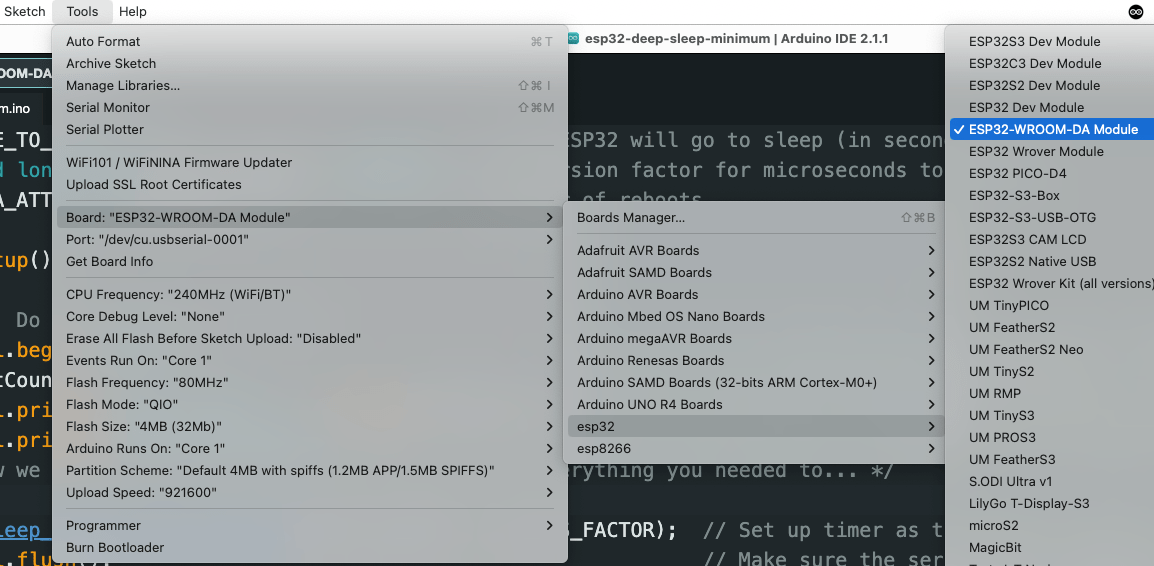The image size is (1154, 566).
Task: Run Auto Format on the sketch
Action: [x=310, y=42]
